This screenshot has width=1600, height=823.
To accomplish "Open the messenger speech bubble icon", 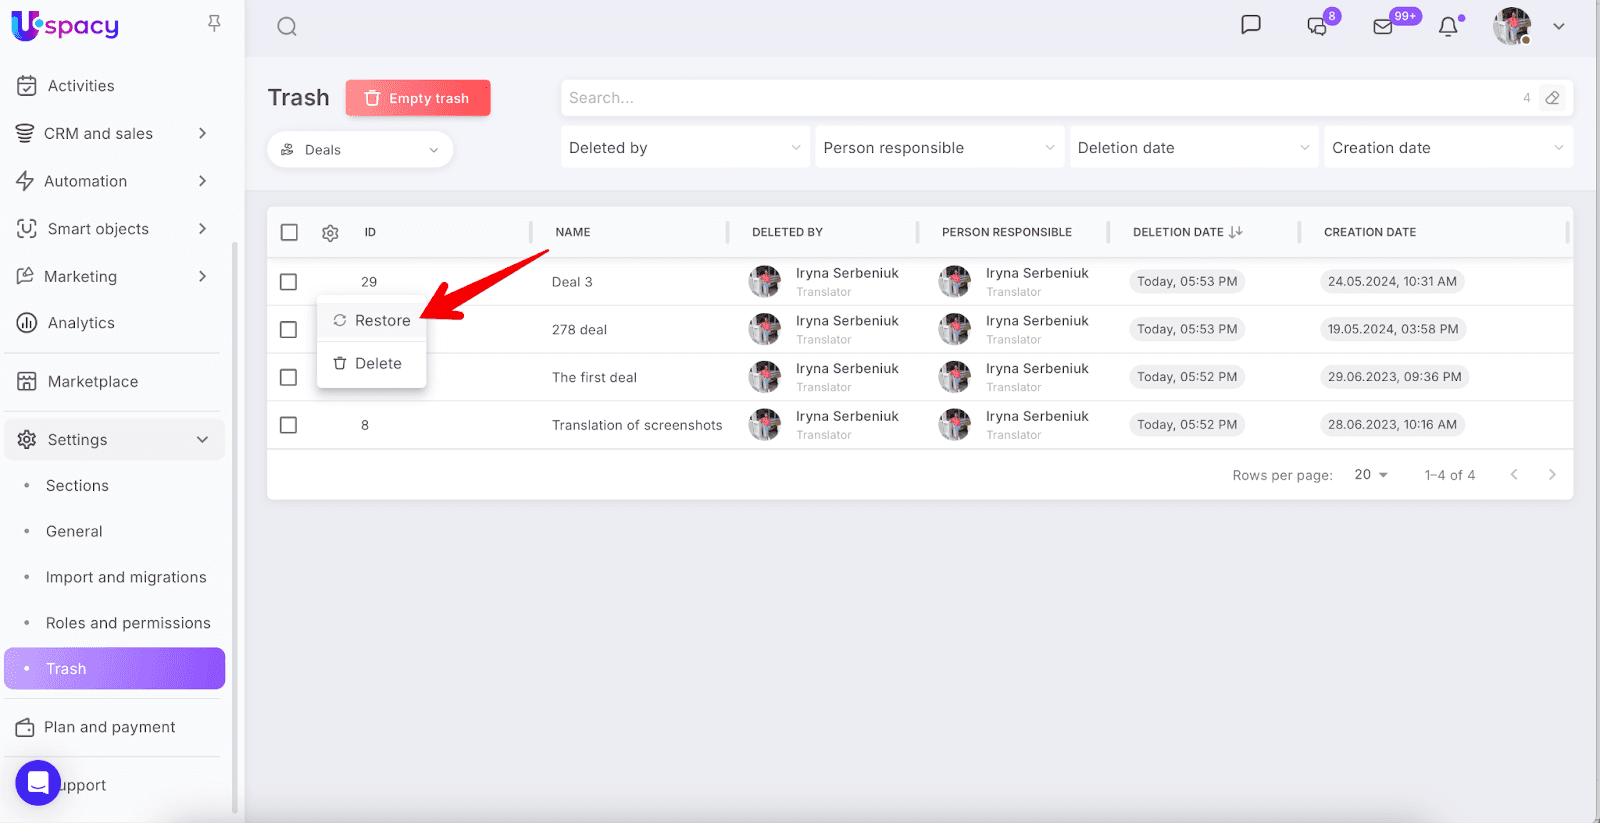I will [x=1250, y=25].
